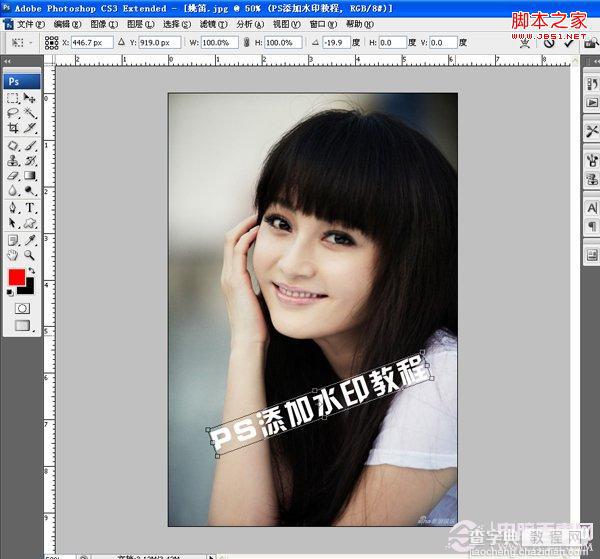Cancel the transform with the no-entry button
The image size is (600, 559).
tap(549, 43)
